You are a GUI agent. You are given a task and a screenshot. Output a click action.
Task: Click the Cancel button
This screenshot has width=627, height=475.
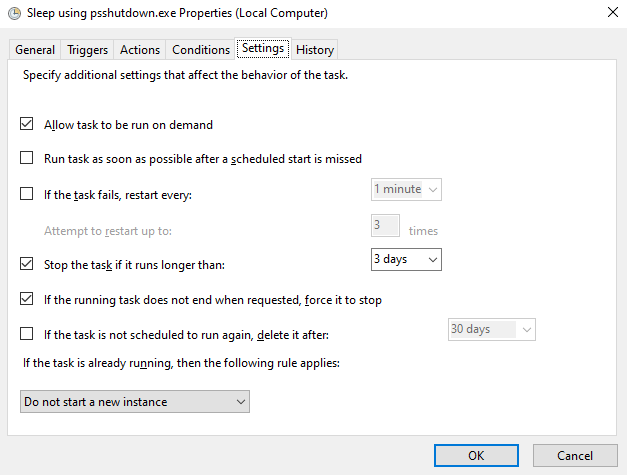pyautogui.click(x=575, y=456)
